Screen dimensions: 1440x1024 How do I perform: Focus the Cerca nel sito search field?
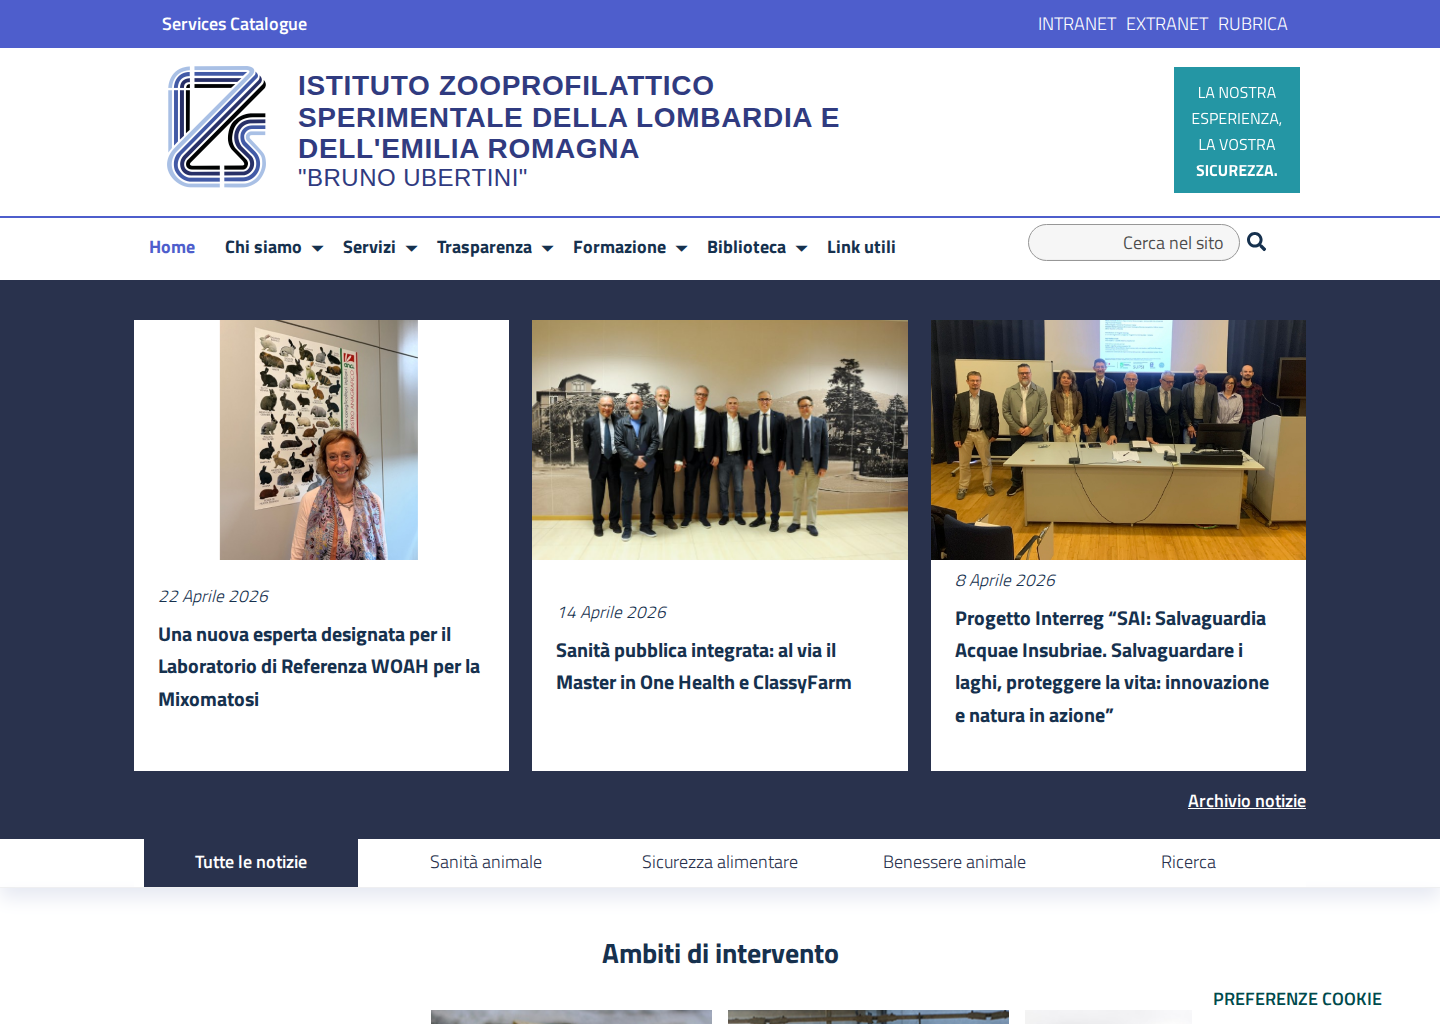click(x=1134, y=243)
